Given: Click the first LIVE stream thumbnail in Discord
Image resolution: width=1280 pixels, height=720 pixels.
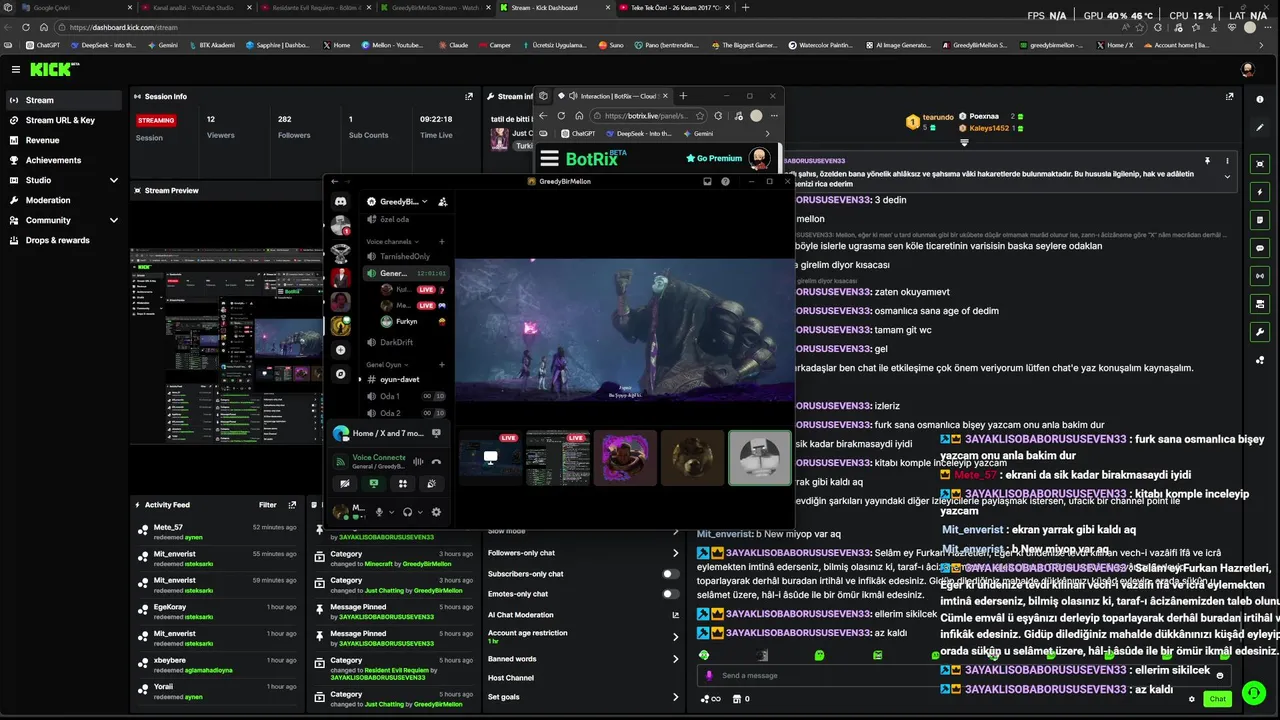Looking at the screenshot, I should 490,458.
